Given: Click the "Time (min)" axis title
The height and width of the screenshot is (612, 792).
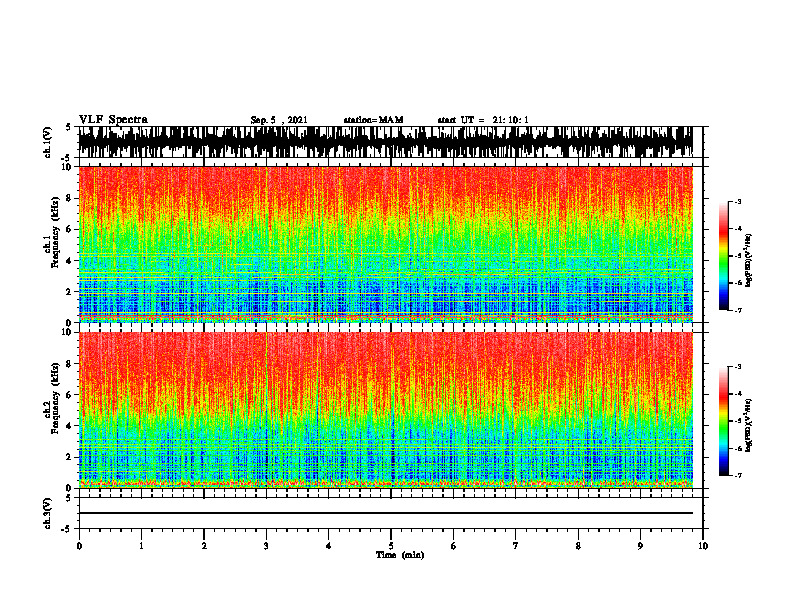Looking at the screenshot, I should (400, 555).
